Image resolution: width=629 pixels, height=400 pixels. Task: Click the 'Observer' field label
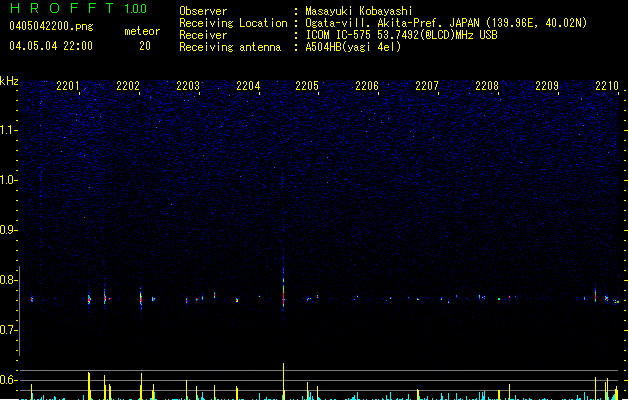coord(203,11)
